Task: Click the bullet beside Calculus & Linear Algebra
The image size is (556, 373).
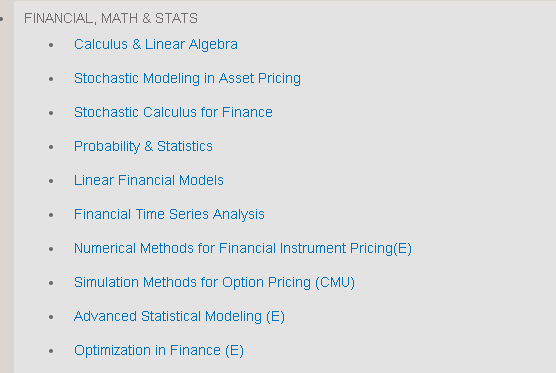Action: (x=51, y=45)
